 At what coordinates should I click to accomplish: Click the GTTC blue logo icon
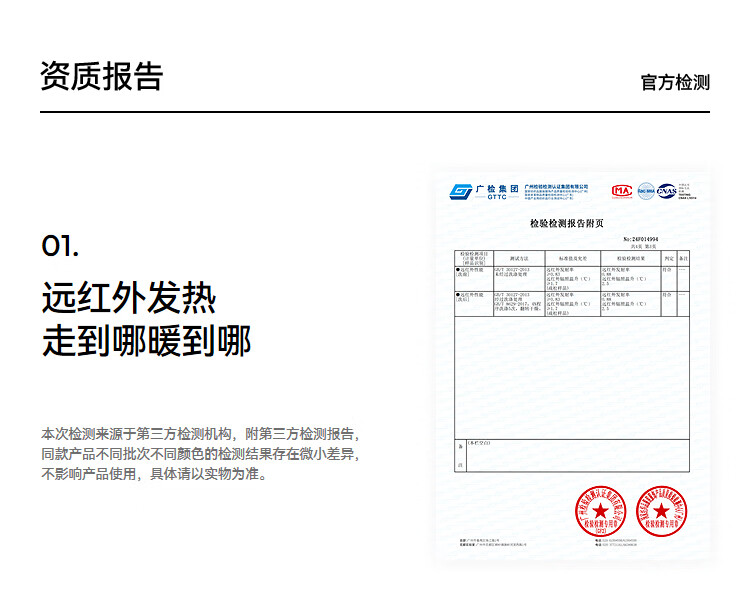pyautogui.click(x=461, y=191)
